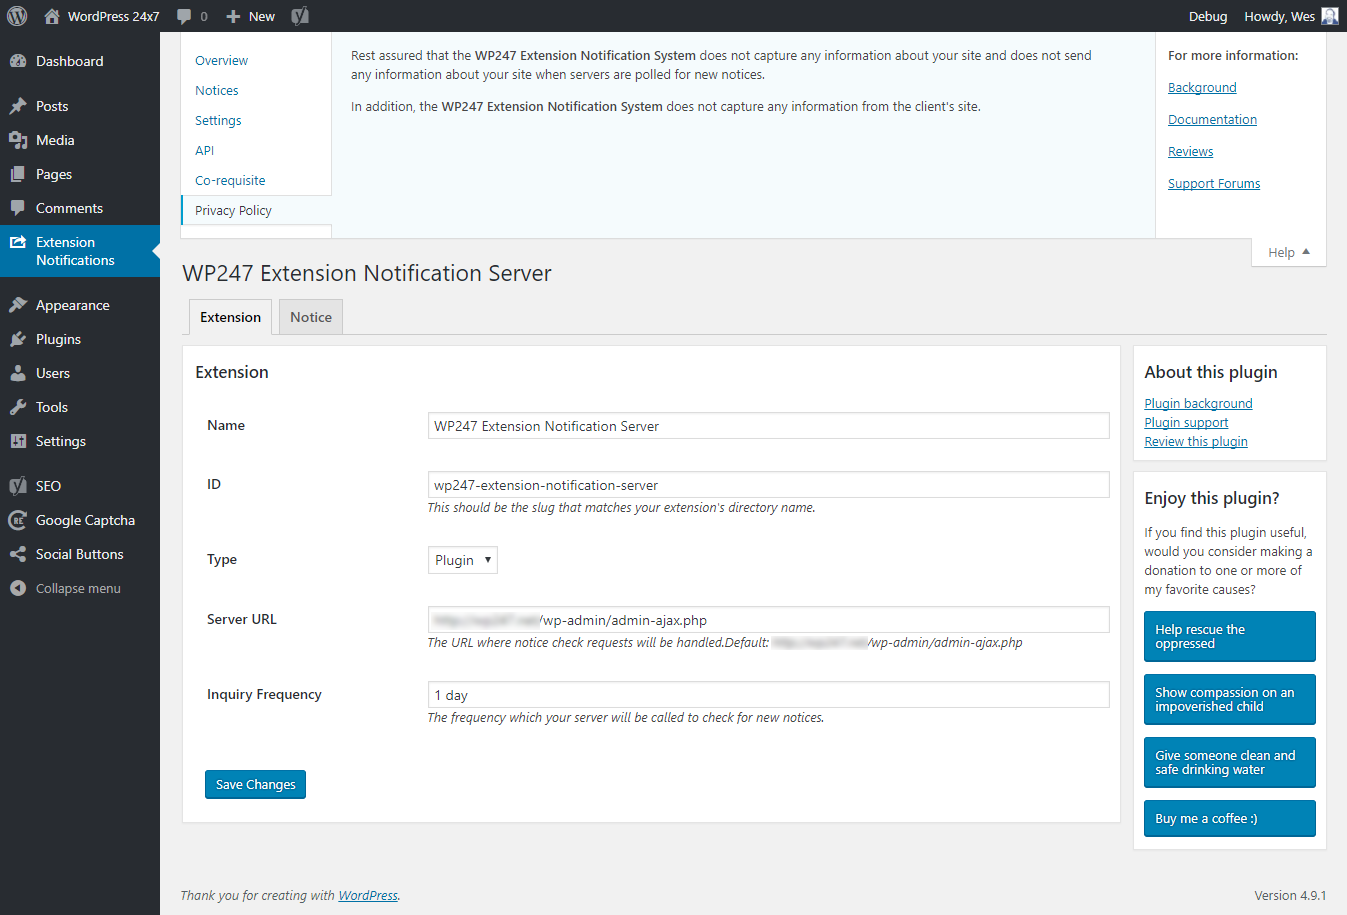The height and width of the screenshot is (915, 1347).
Task: Open the Support Forums link
Action: coord(1214,184)
